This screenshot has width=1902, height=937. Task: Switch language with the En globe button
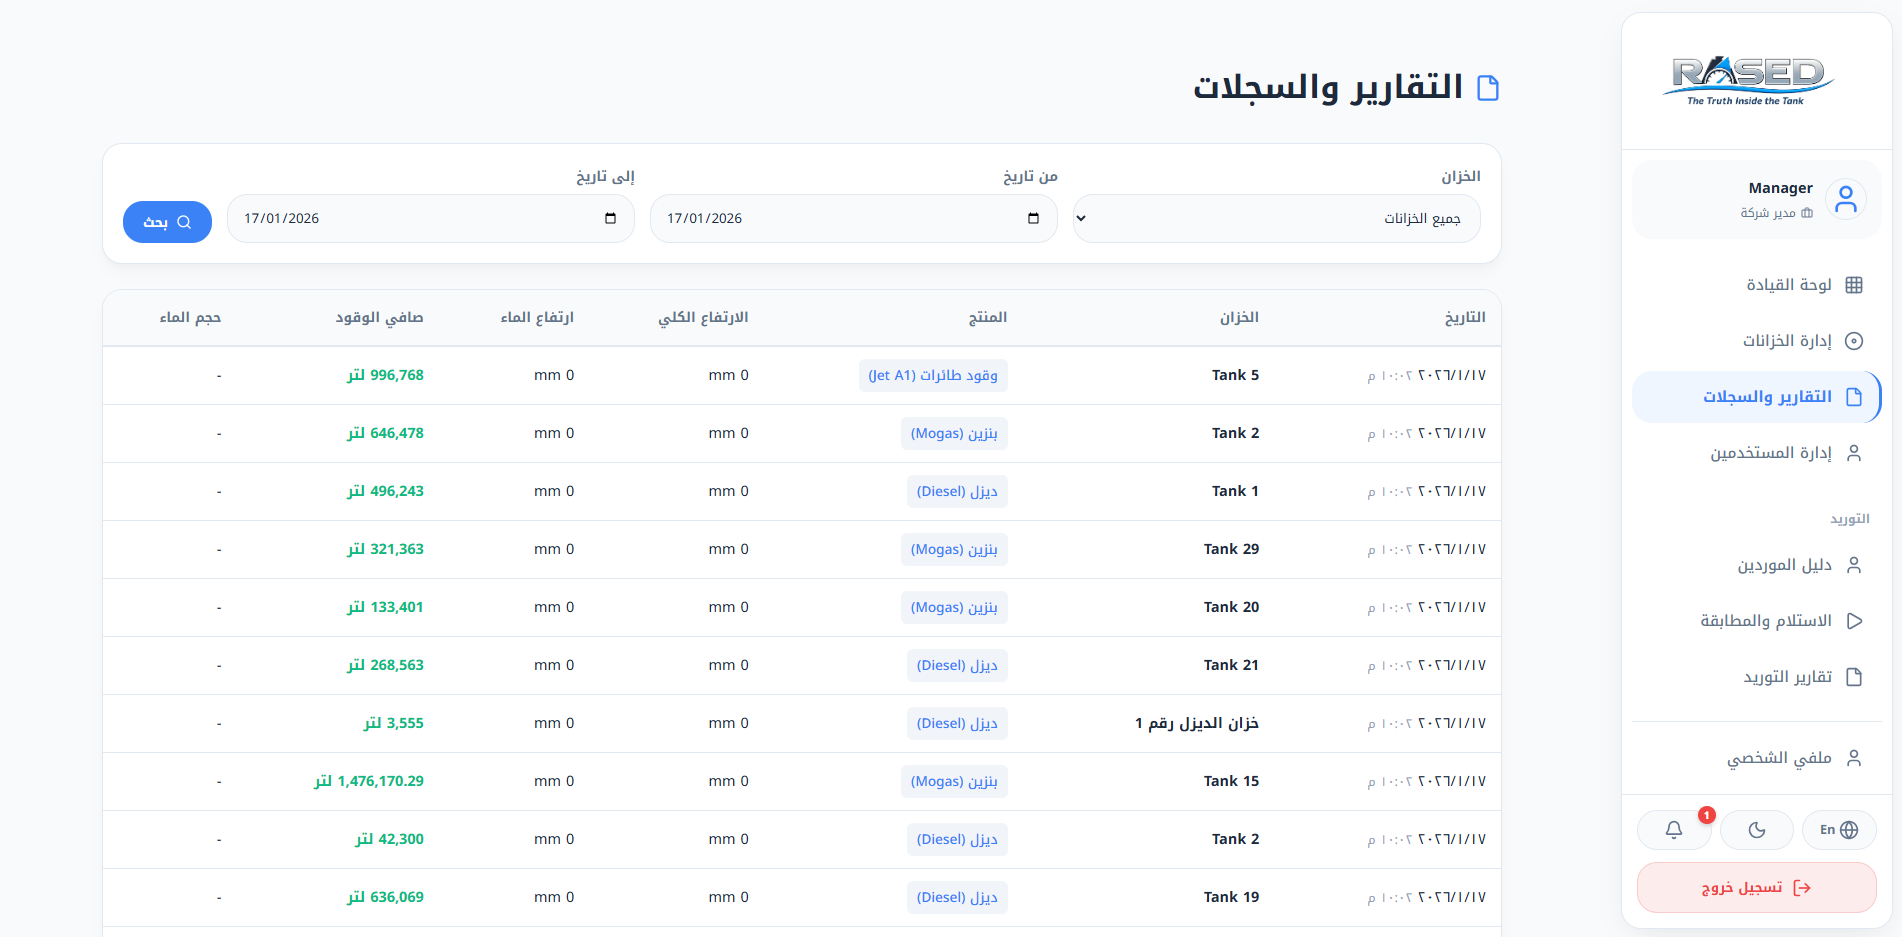coord(1838,830)
